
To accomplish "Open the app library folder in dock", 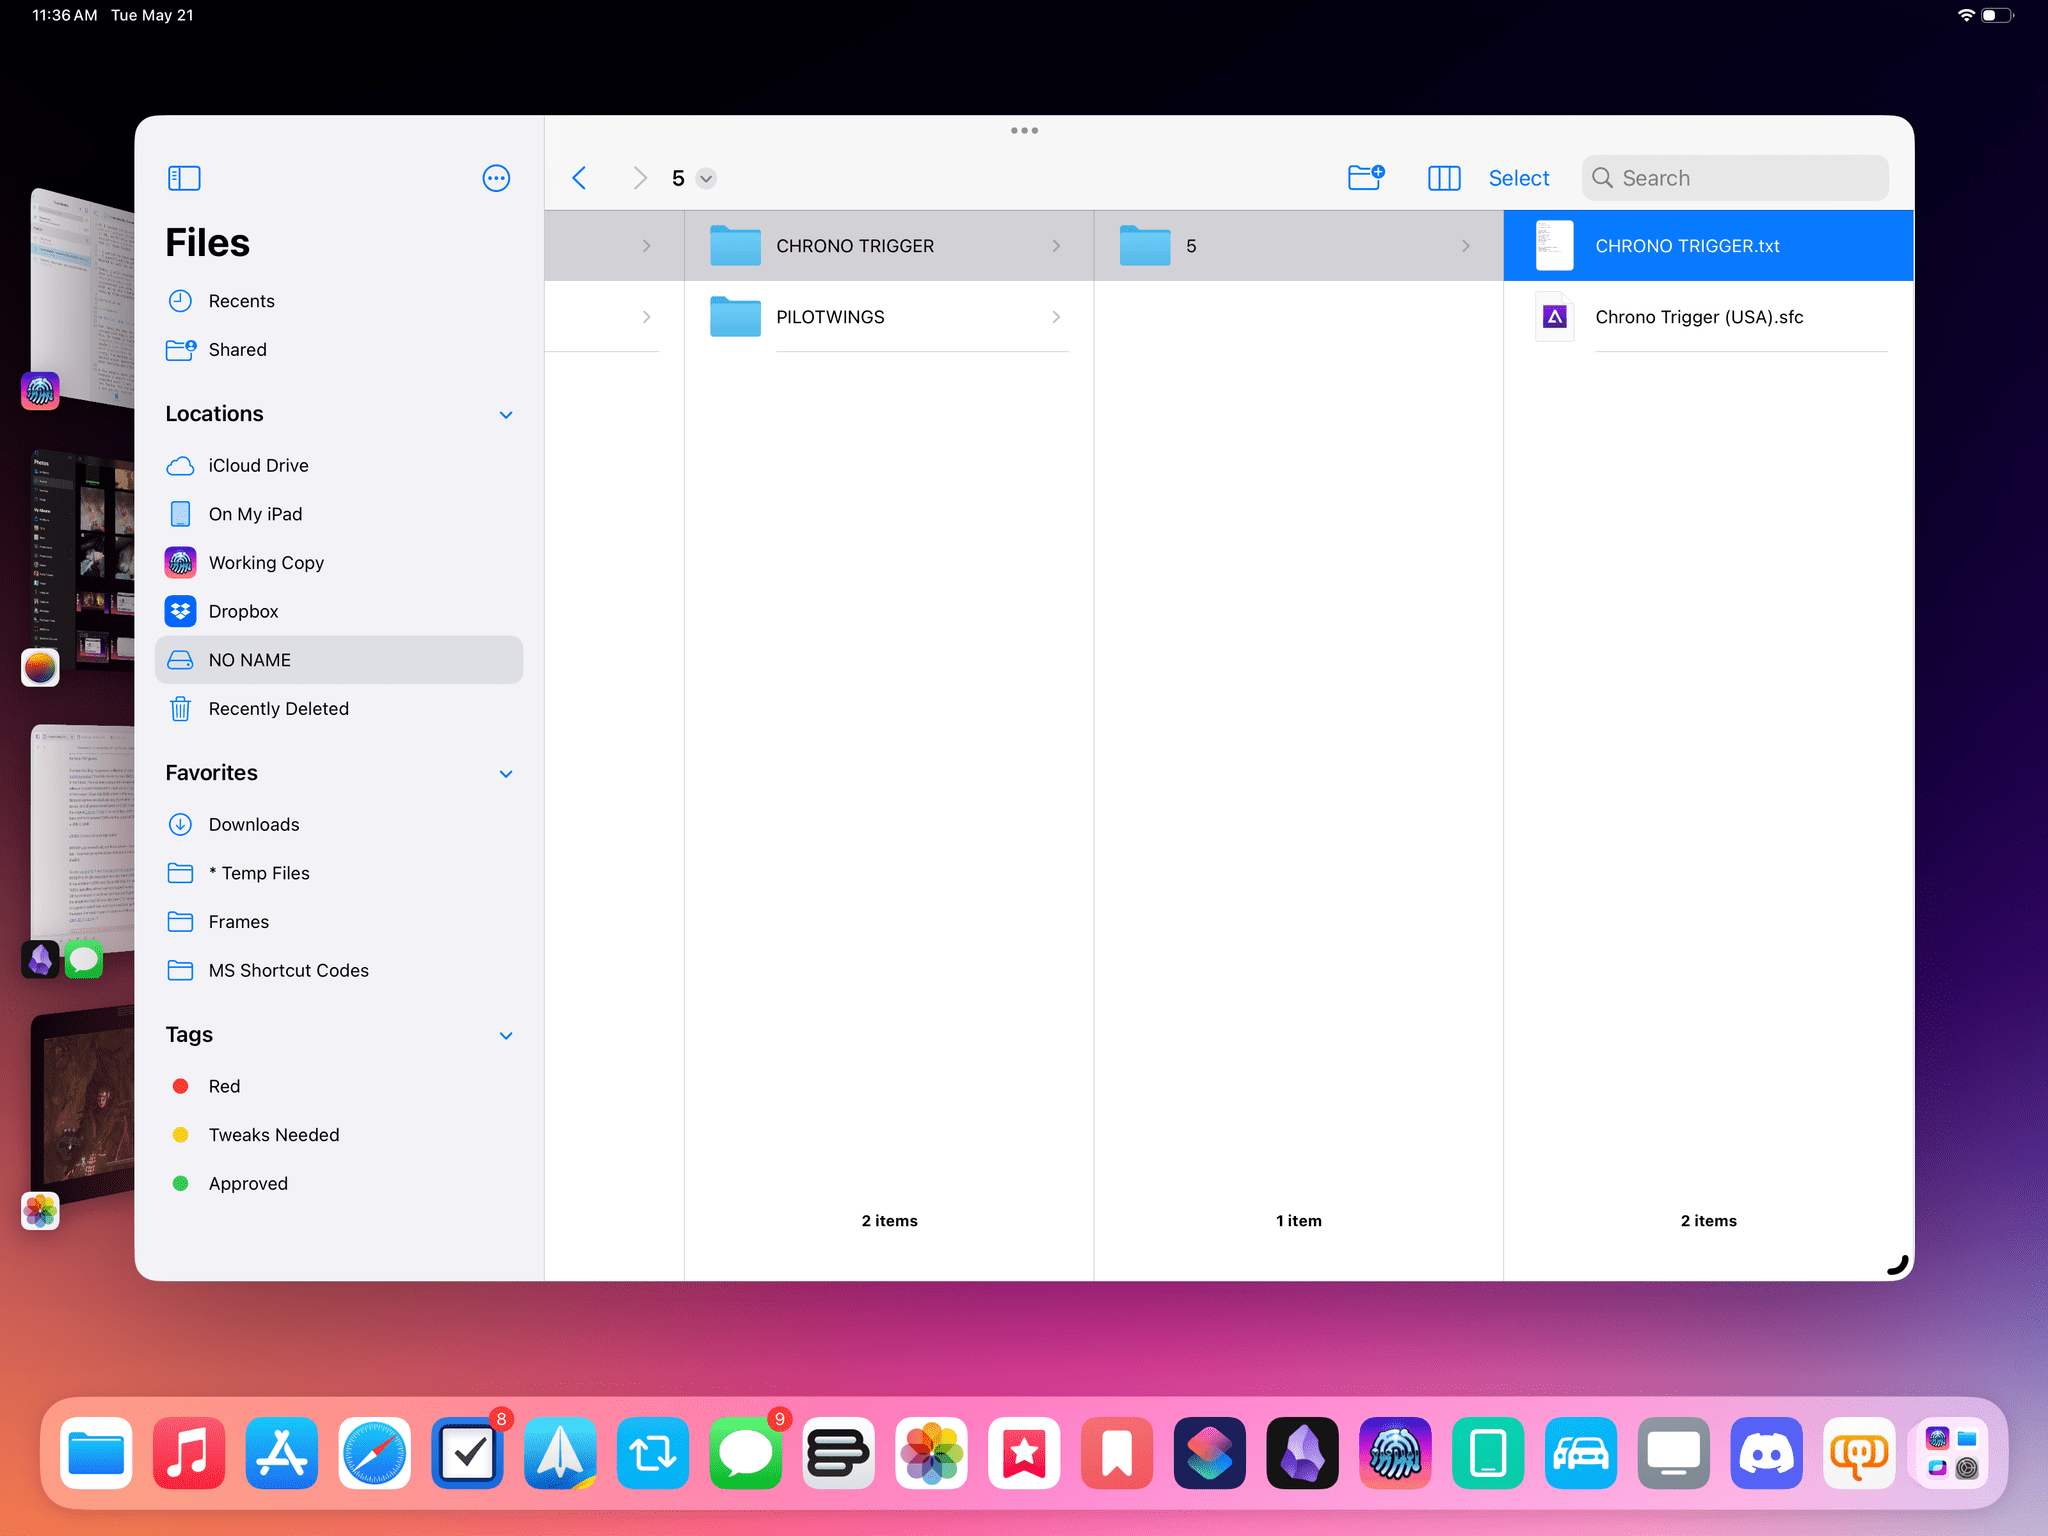I will (1952, 1453).
